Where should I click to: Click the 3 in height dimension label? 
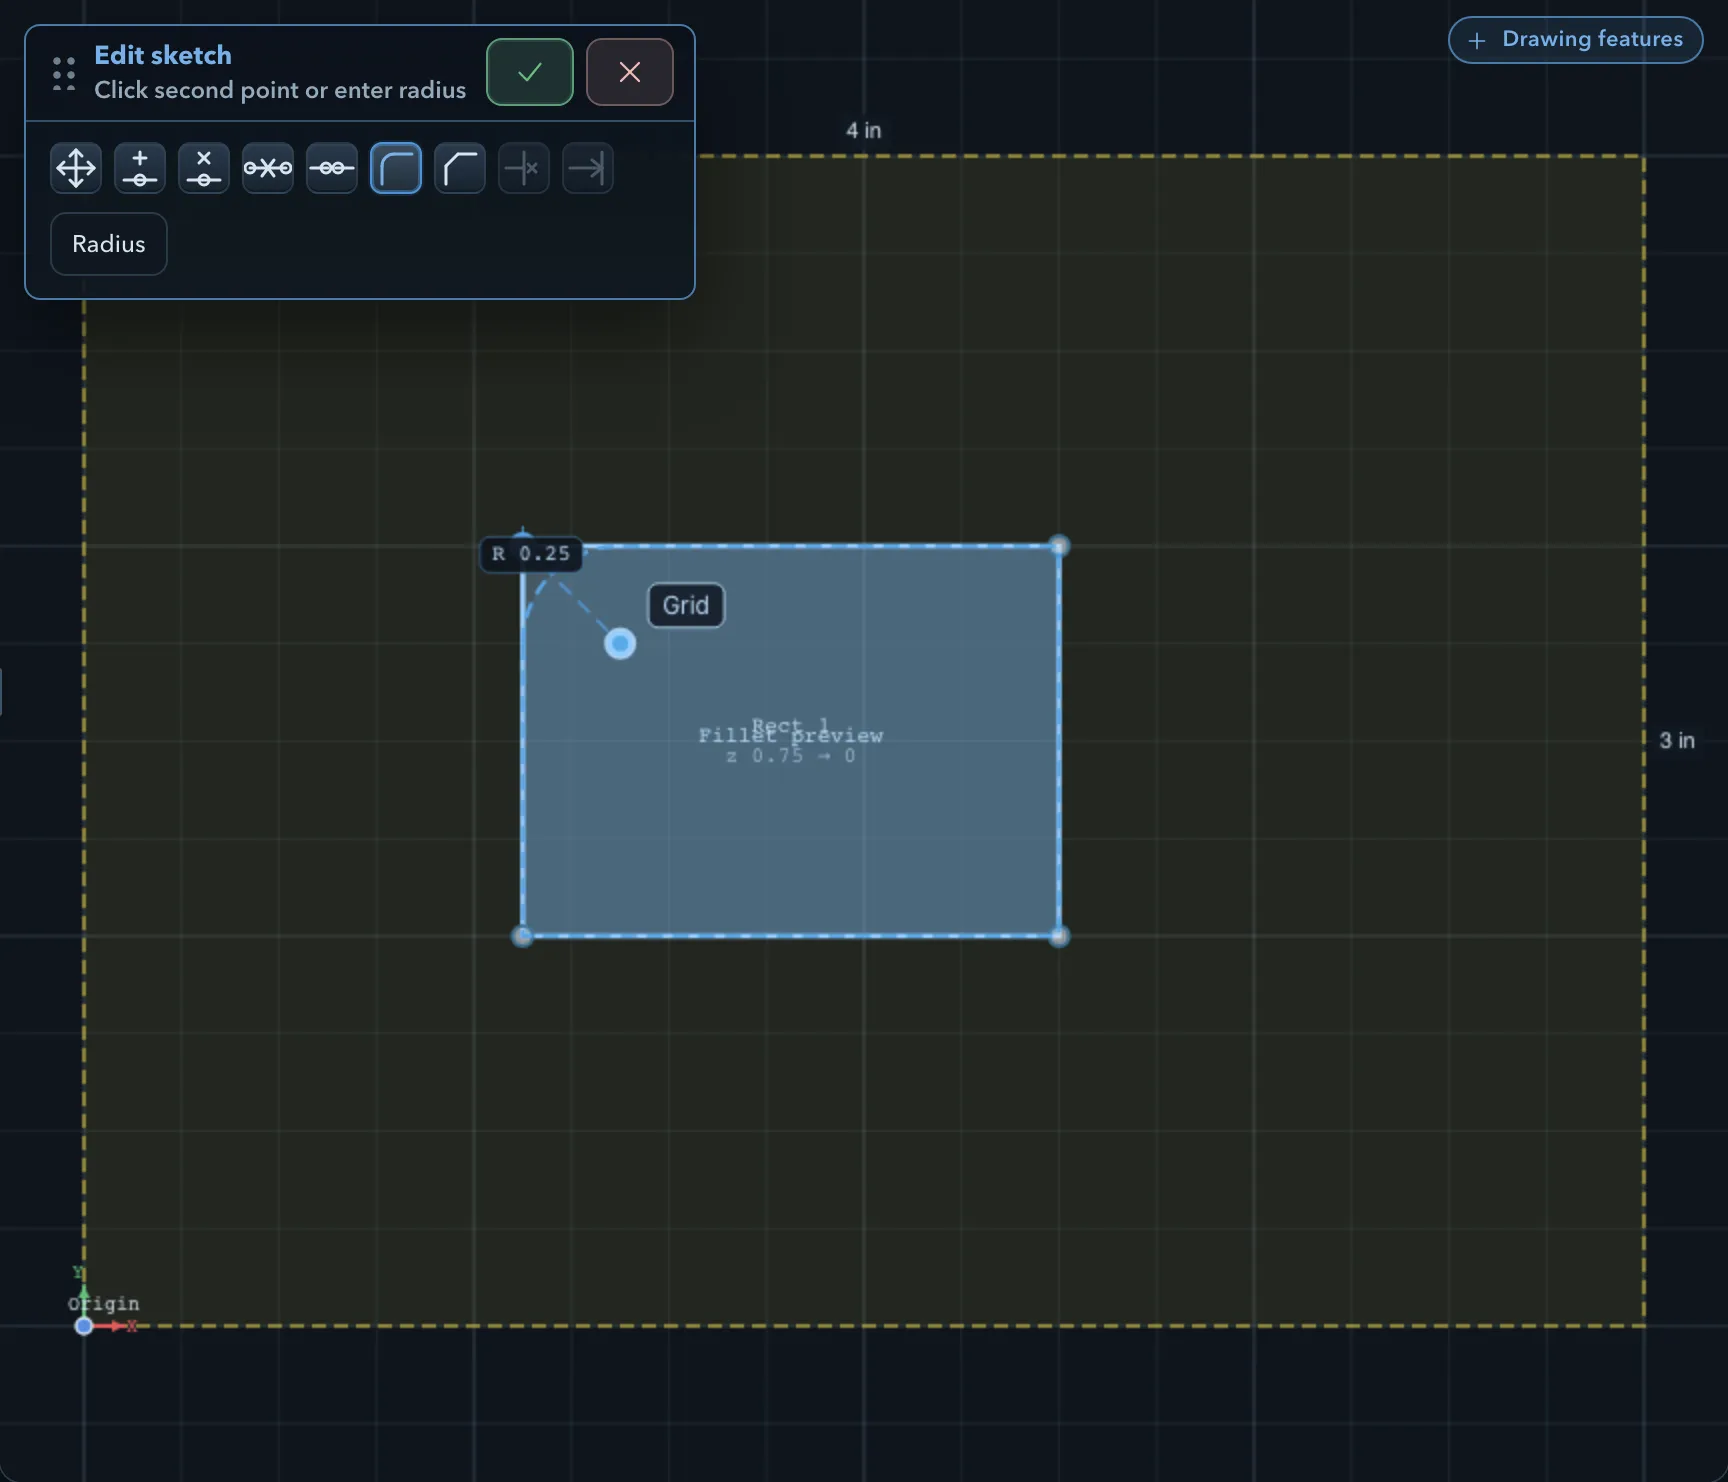pyautogui.click(x=1677, y=740)
